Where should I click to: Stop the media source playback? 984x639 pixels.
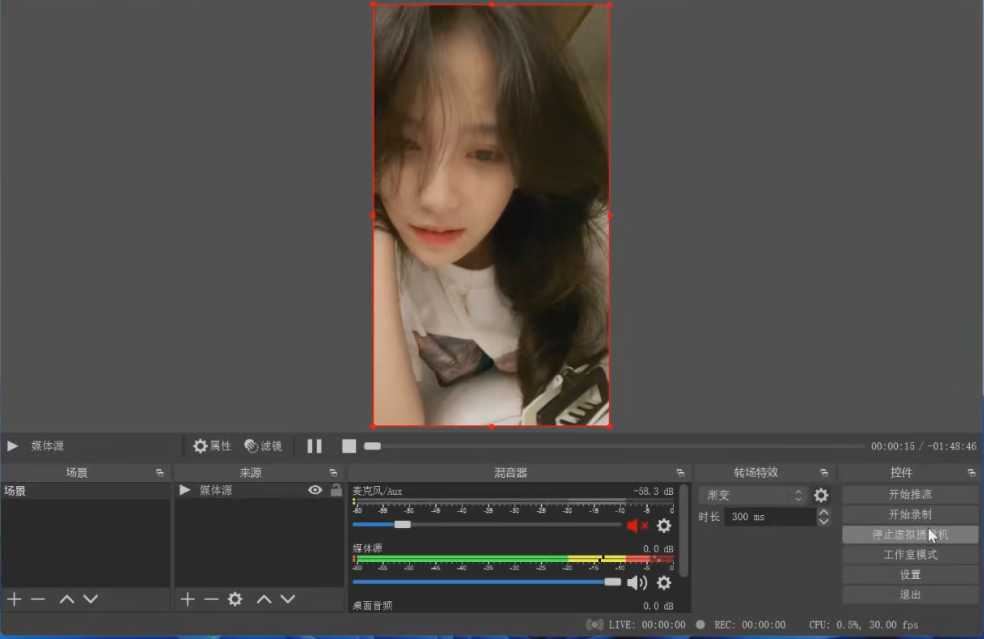(x=349, y=446)
